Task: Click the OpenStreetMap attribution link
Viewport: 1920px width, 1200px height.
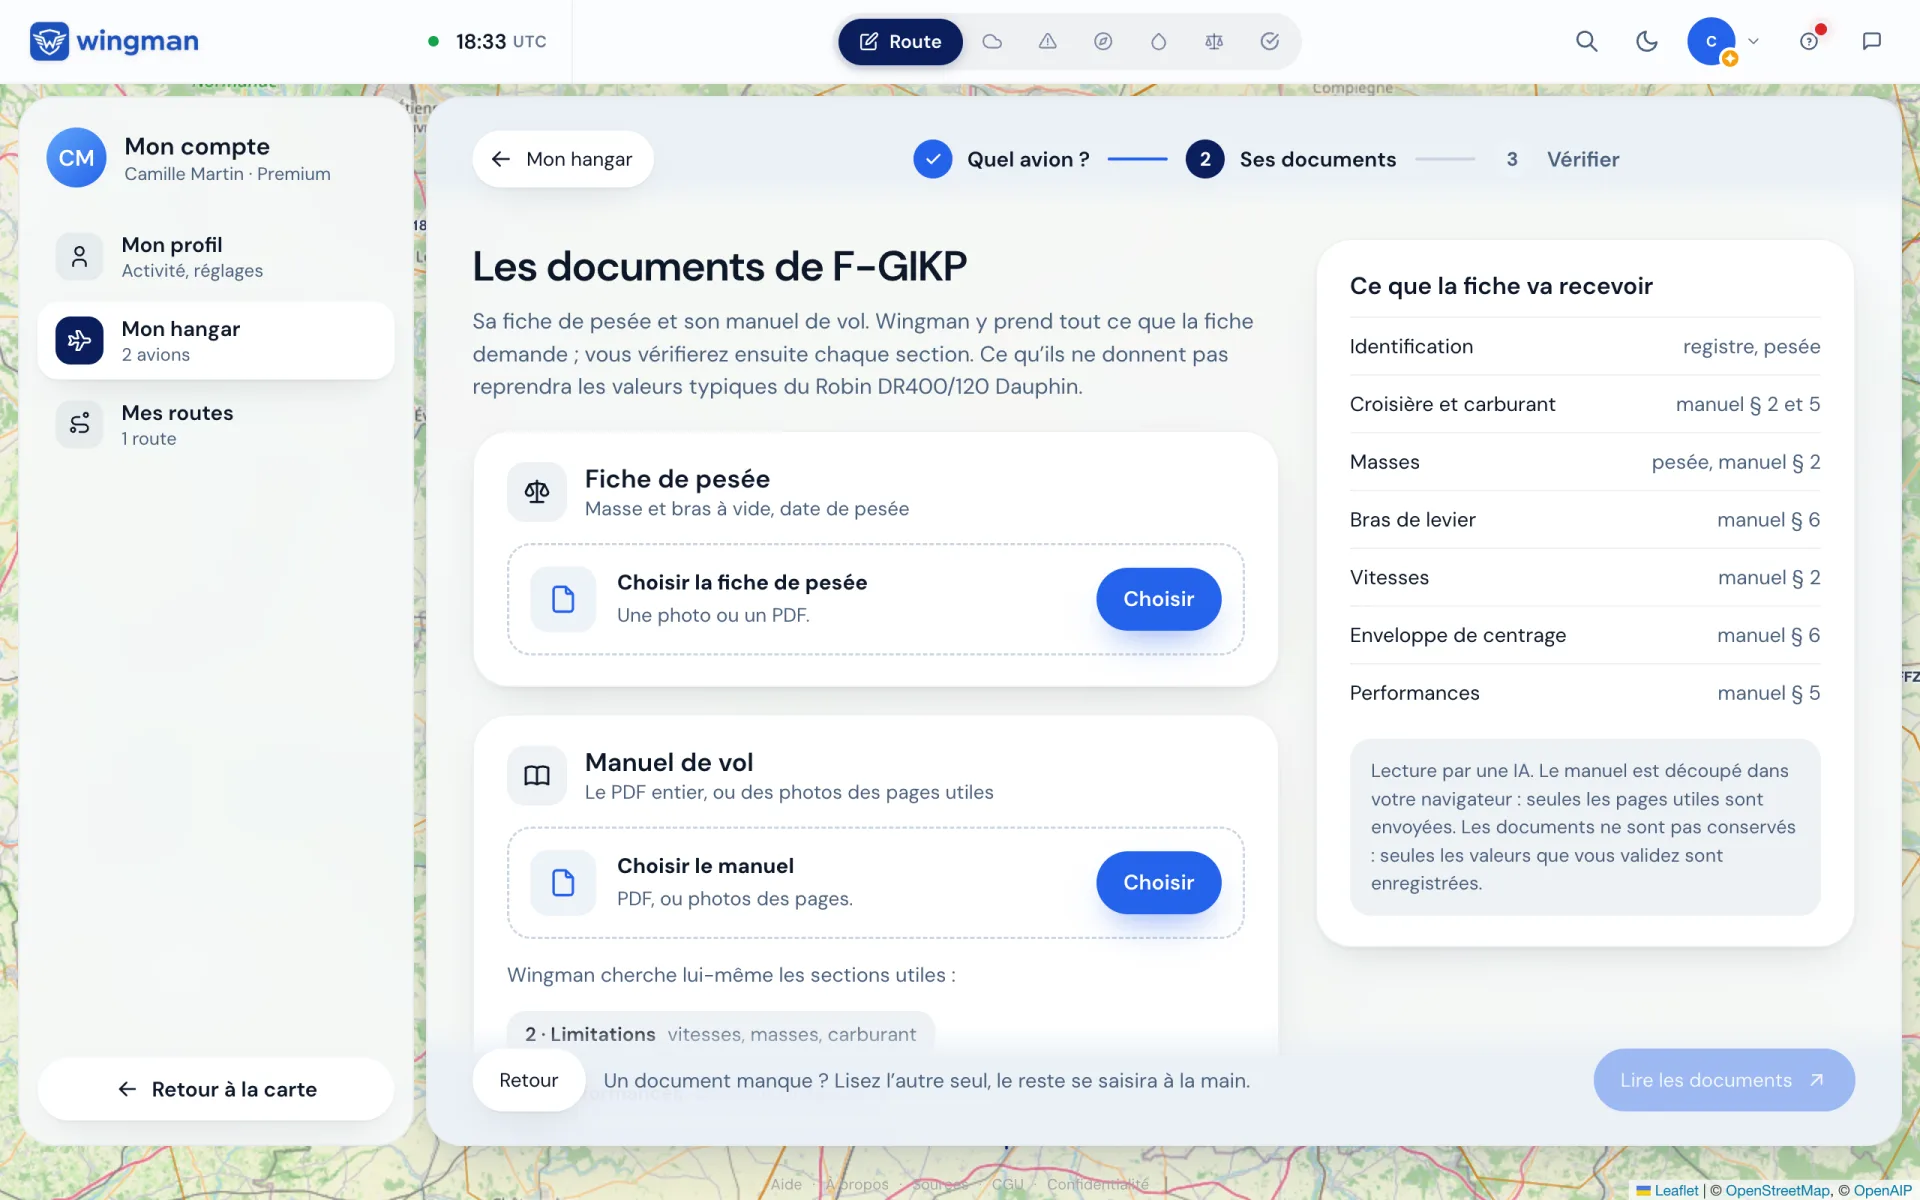Action: [x=1777, y=1190]
